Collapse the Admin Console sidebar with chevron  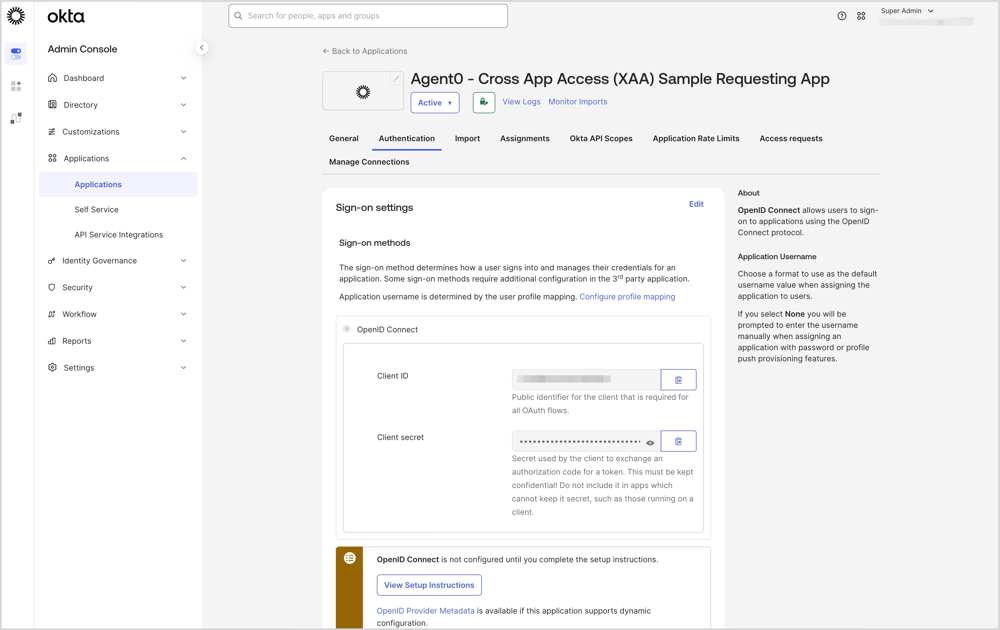[202, 47]
